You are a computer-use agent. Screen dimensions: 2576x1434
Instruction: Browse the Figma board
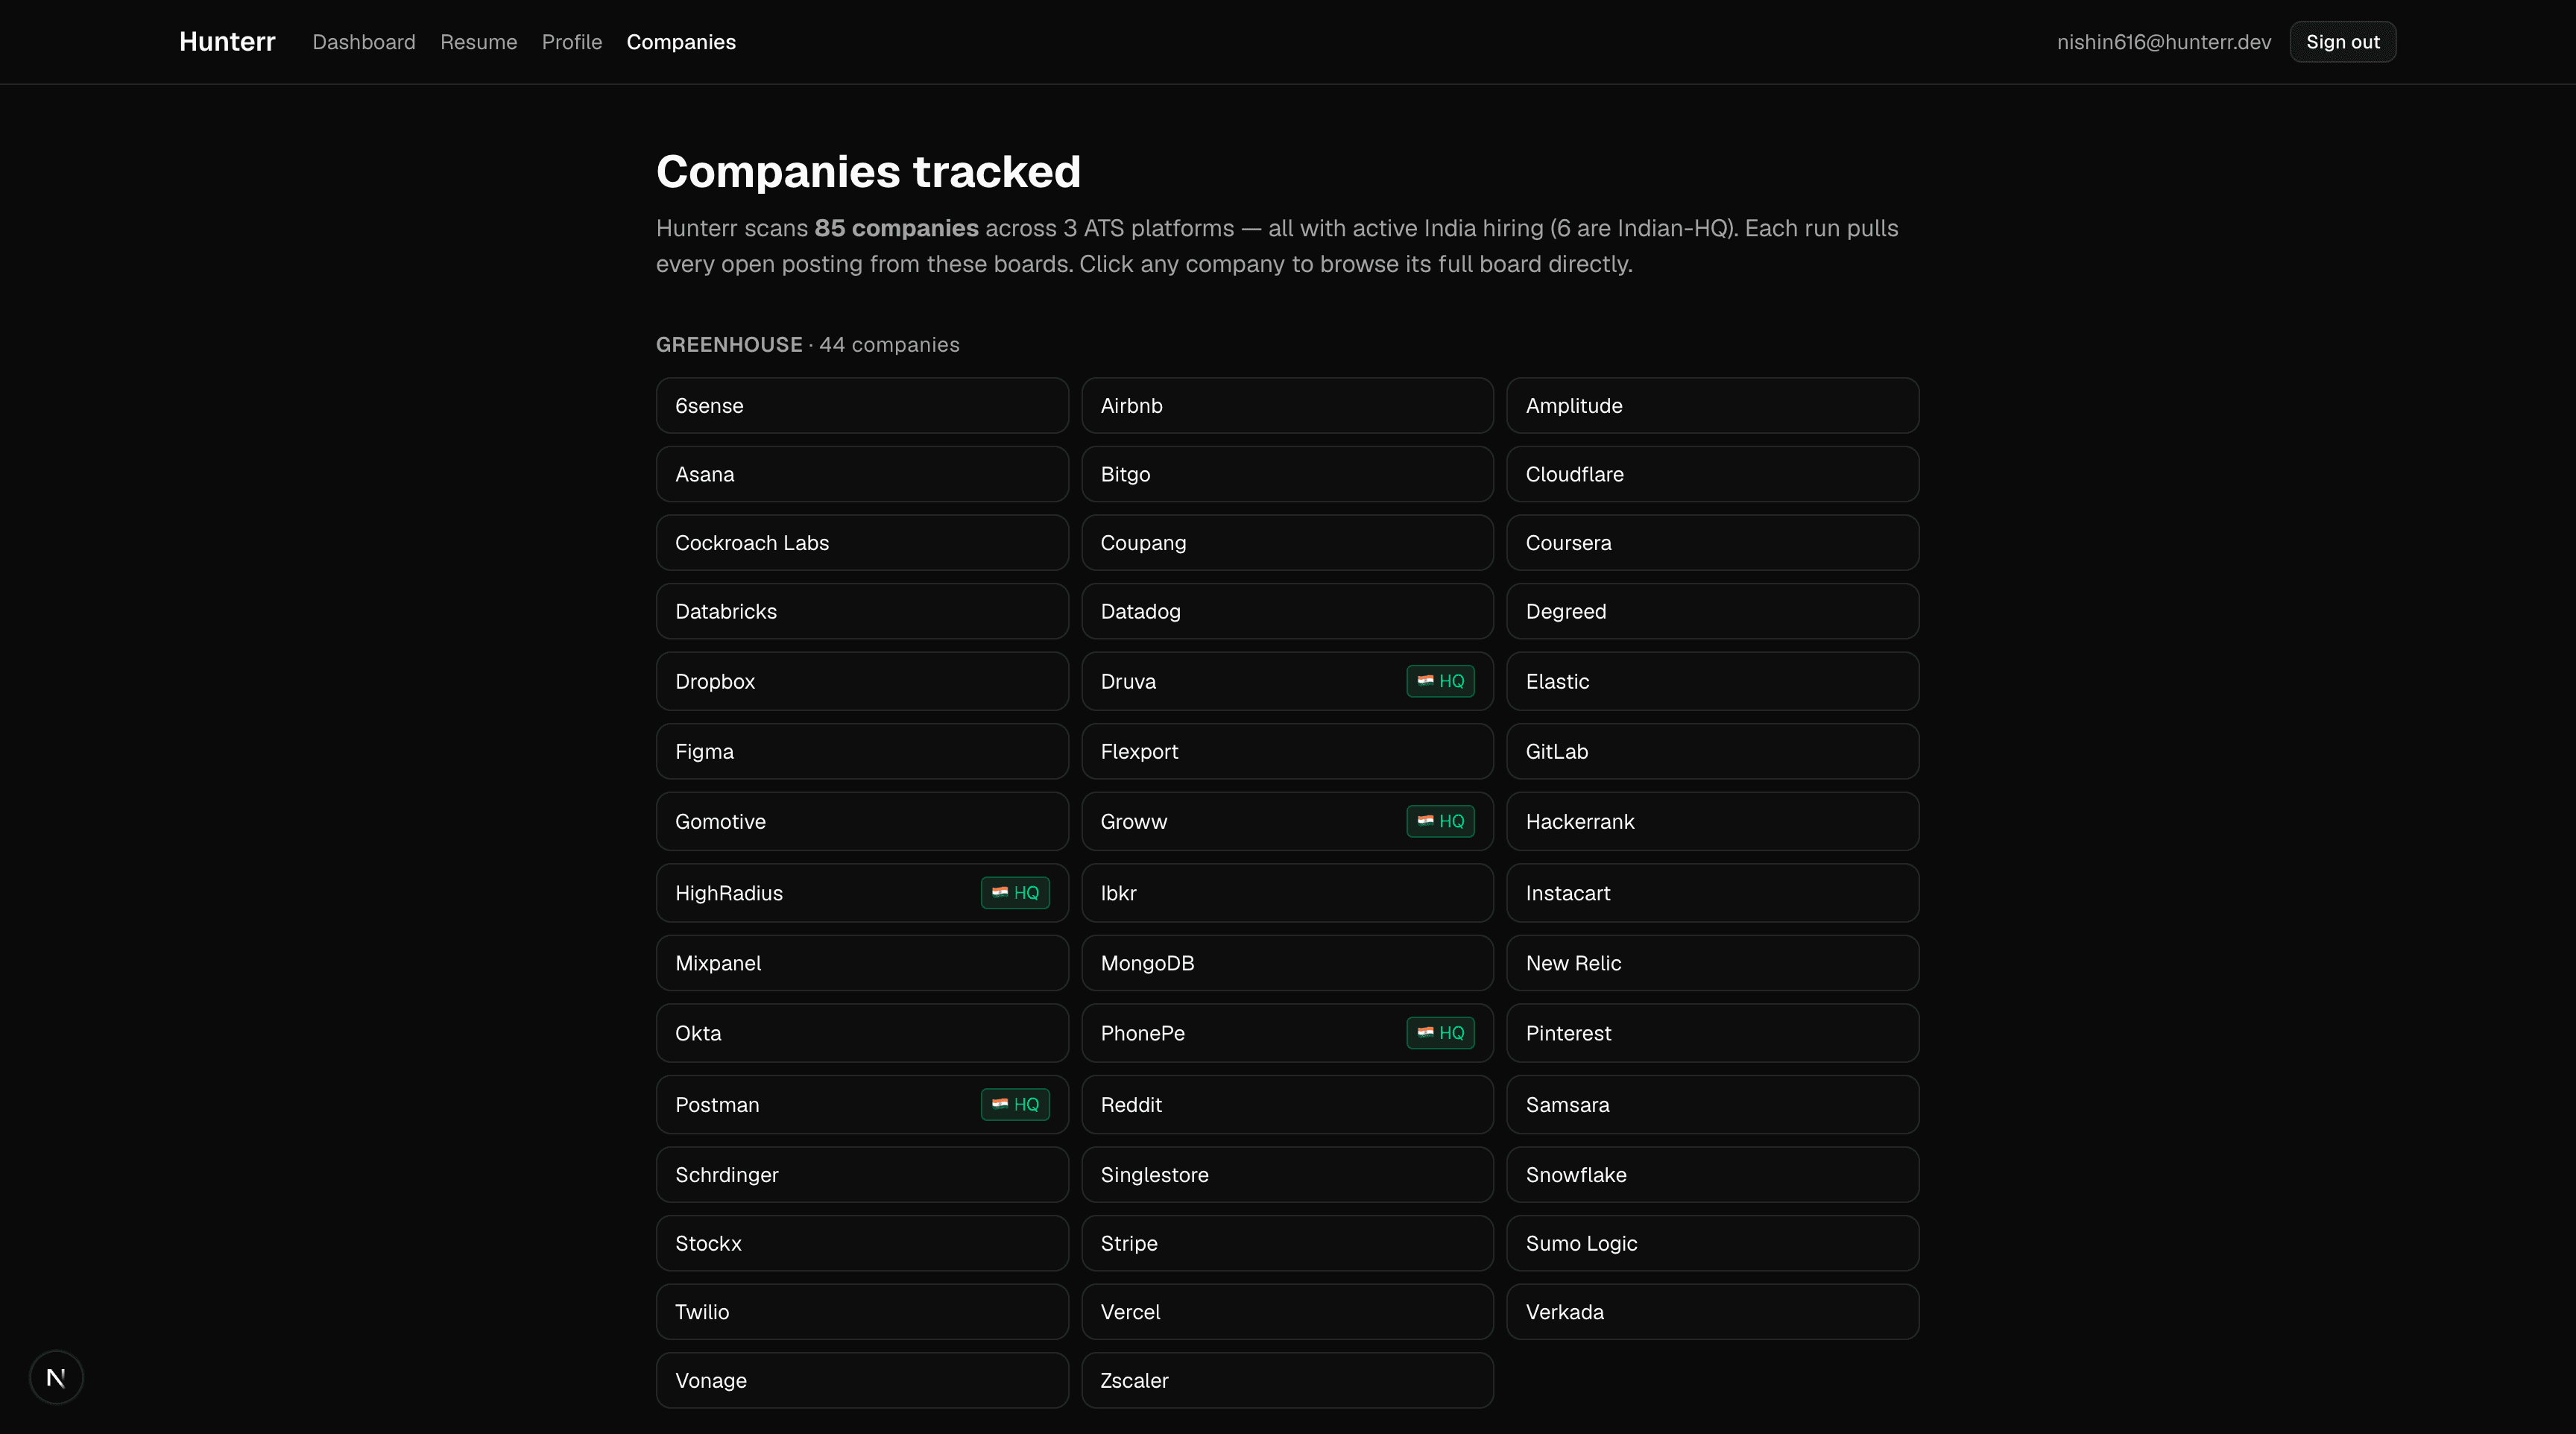pyautogui.click(x=862, y=751)
